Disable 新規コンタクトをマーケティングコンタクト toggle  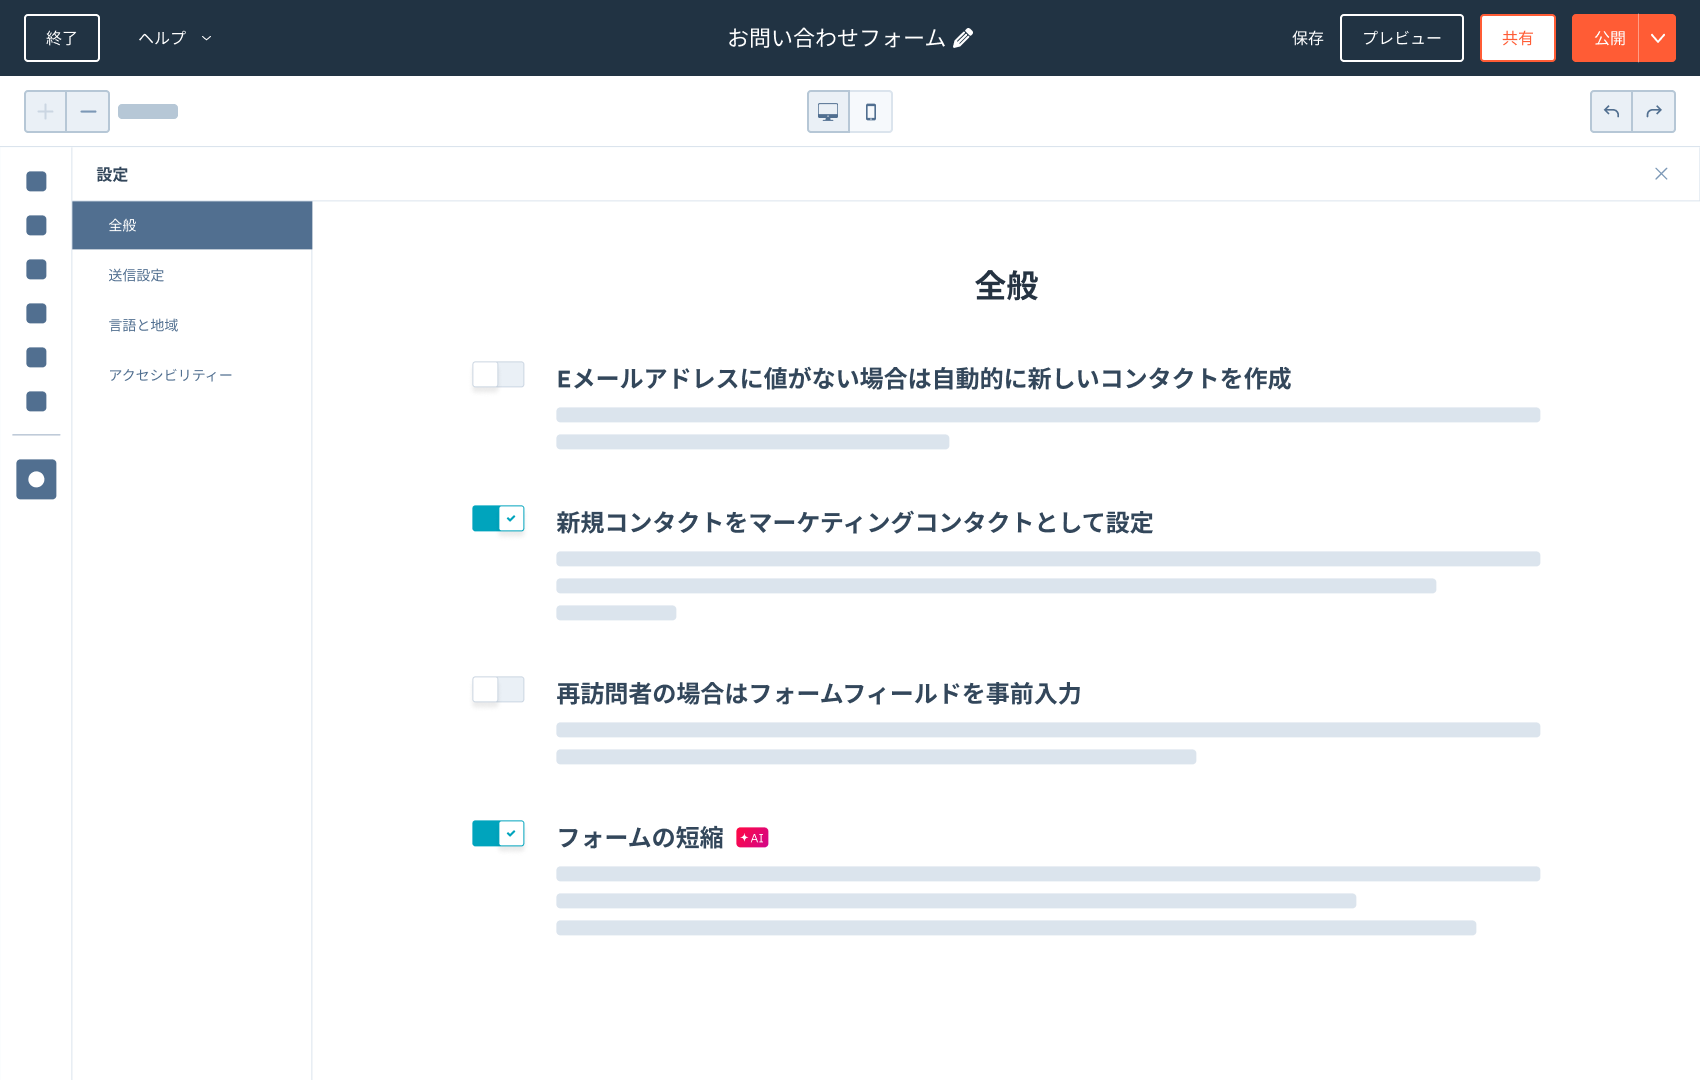point(498,519)
